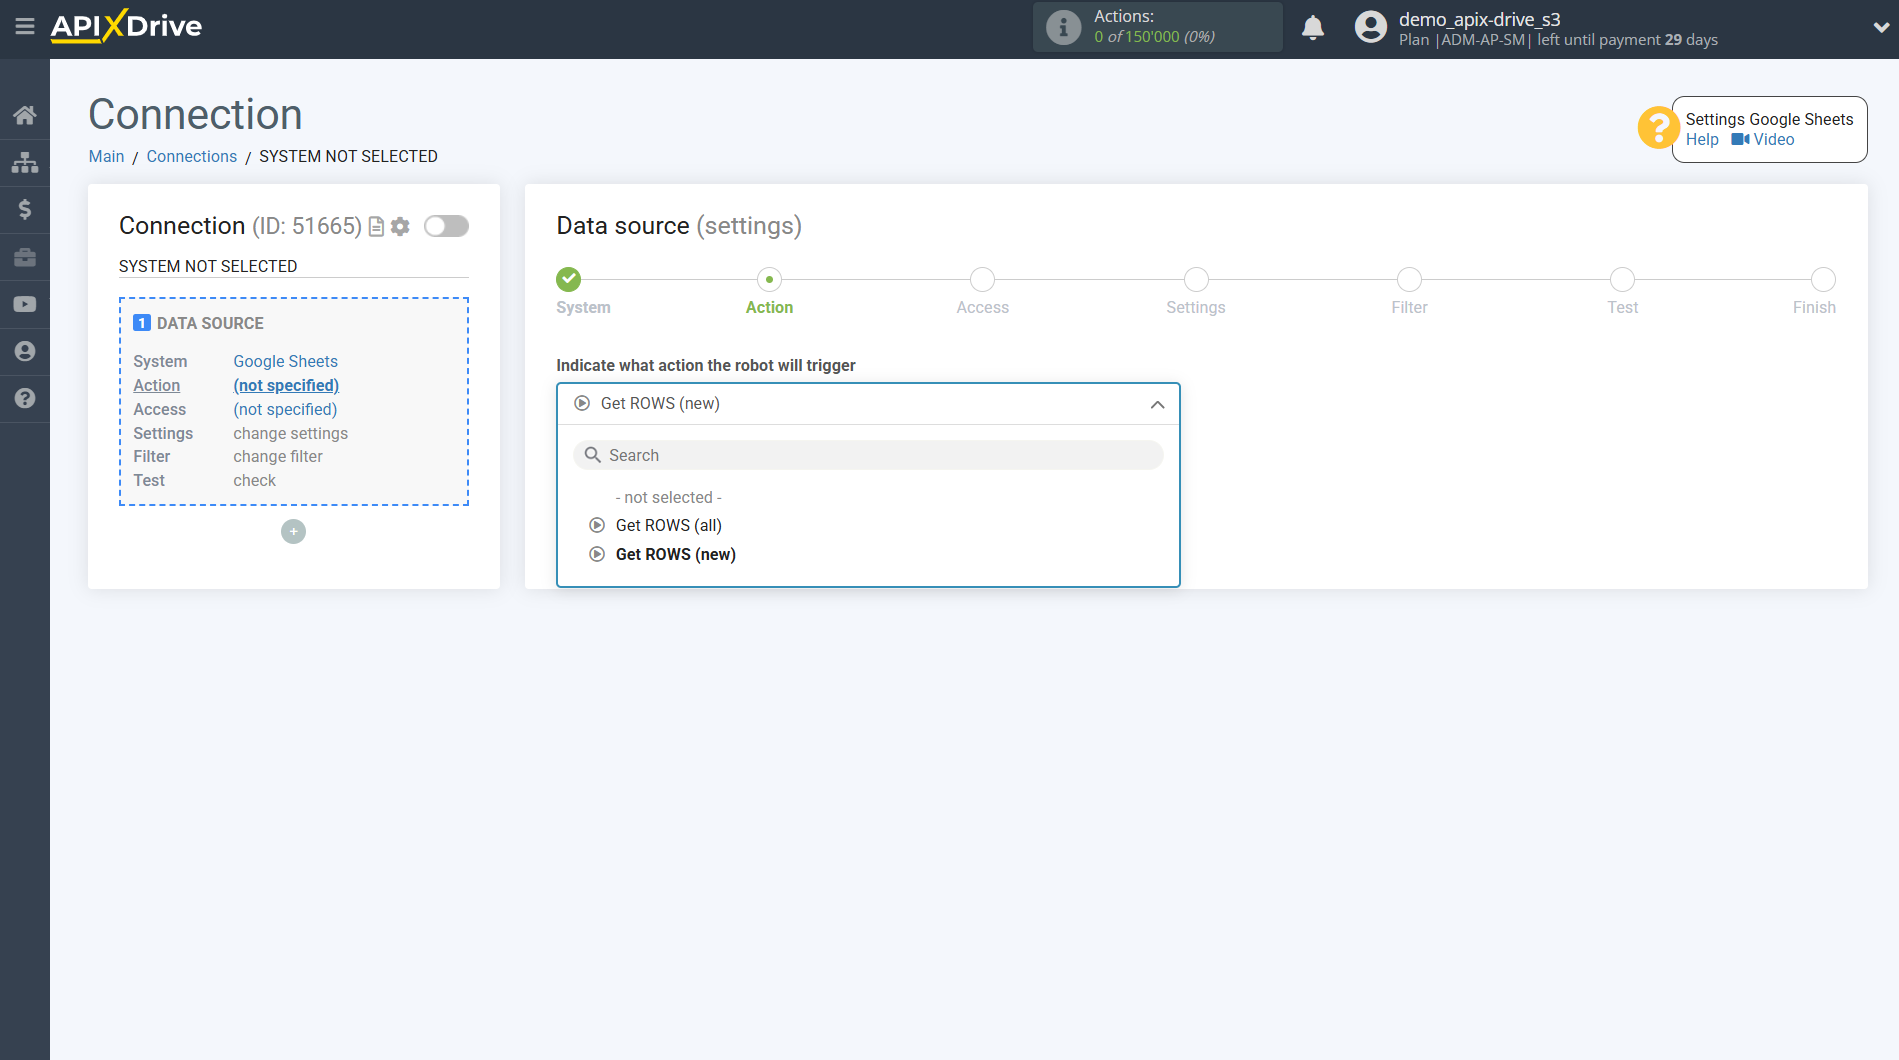Click the Test step circle
Viewport: 1899px width, 1060px height.
[x=1622, y=279]
